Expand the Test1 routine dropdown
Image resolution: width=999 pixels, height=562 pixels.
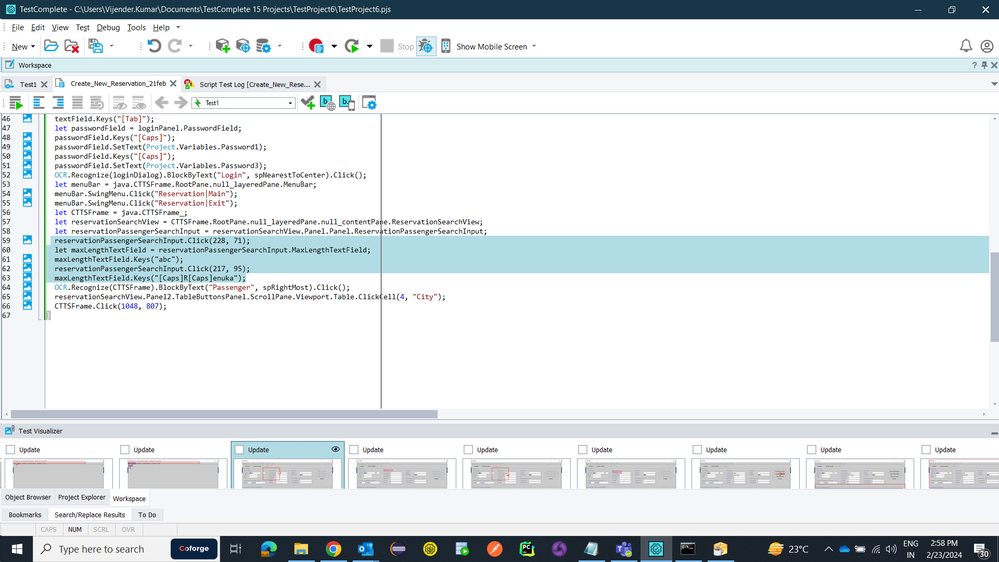pyautogui.click(x=290, y=103)
